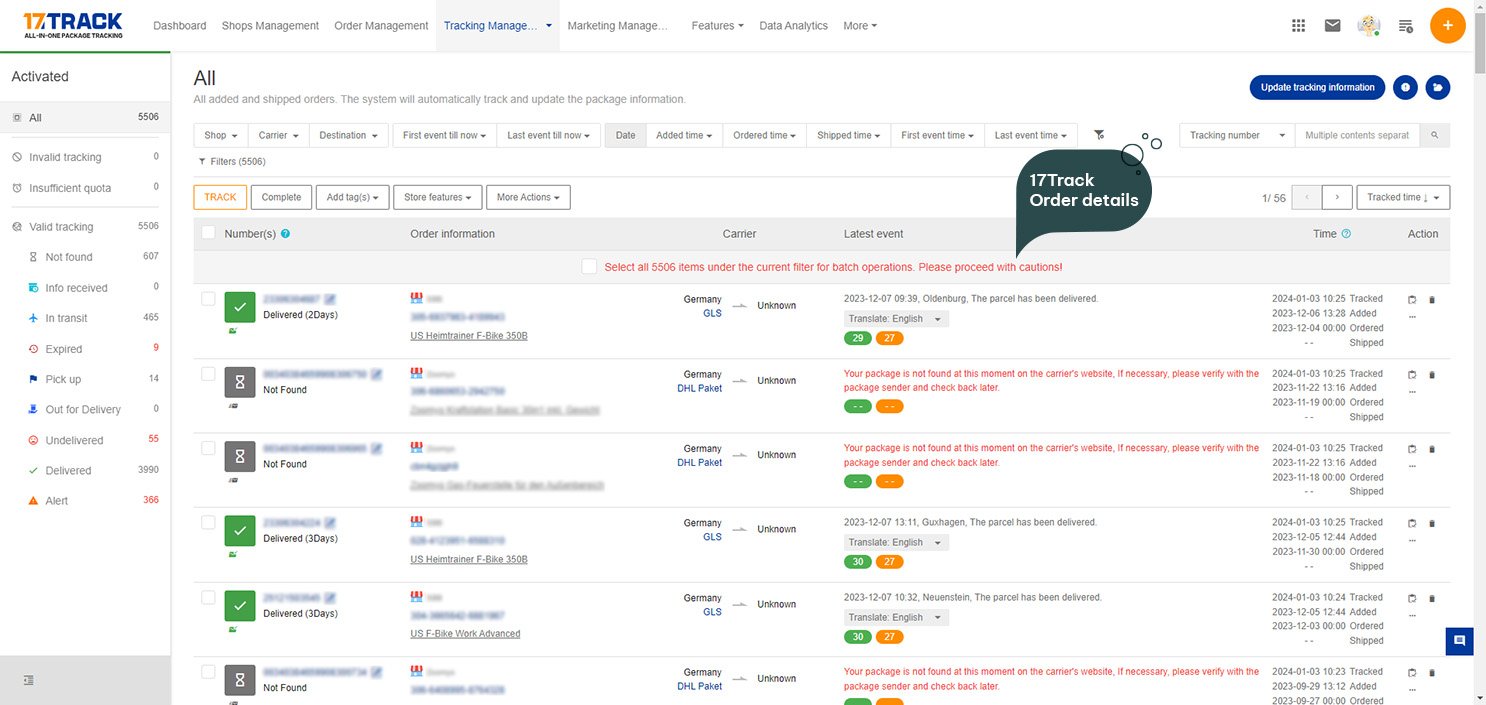Expand the 'More Actions' dropdown

click(x=528, y=197)
